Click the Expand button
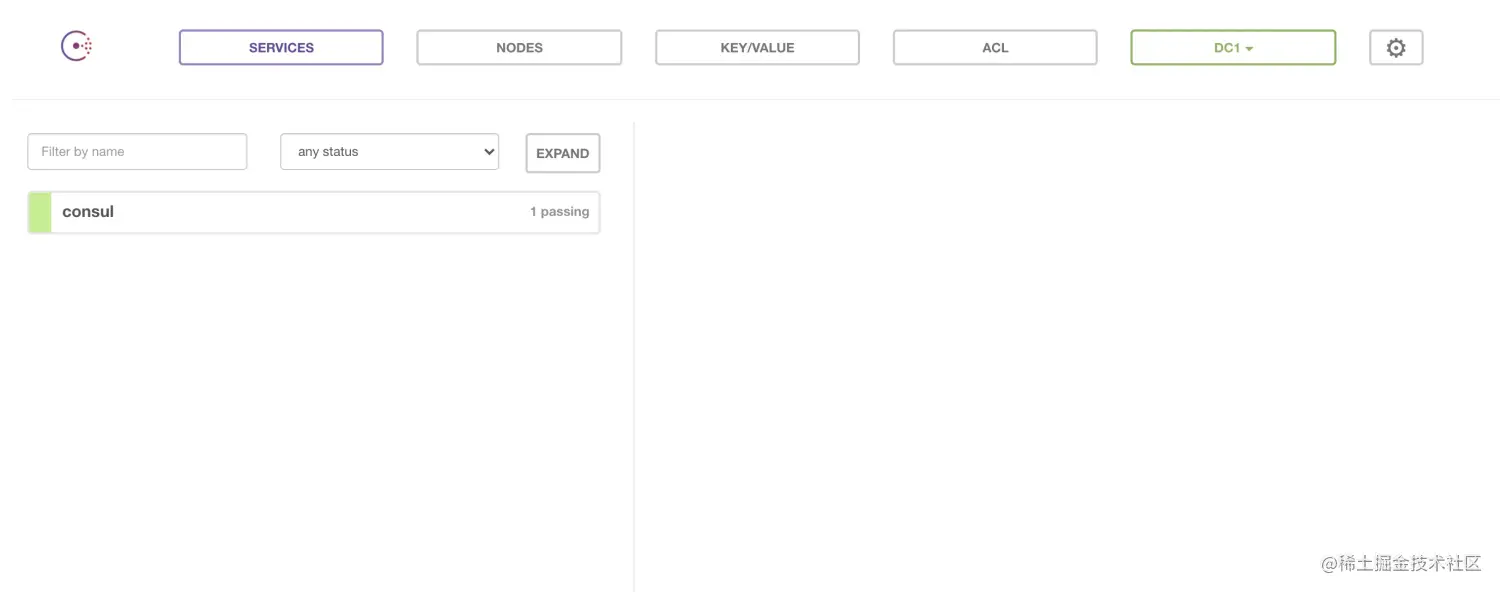Screen dimensions: 1500x592 pyautogui.click(x=563, y=153)
